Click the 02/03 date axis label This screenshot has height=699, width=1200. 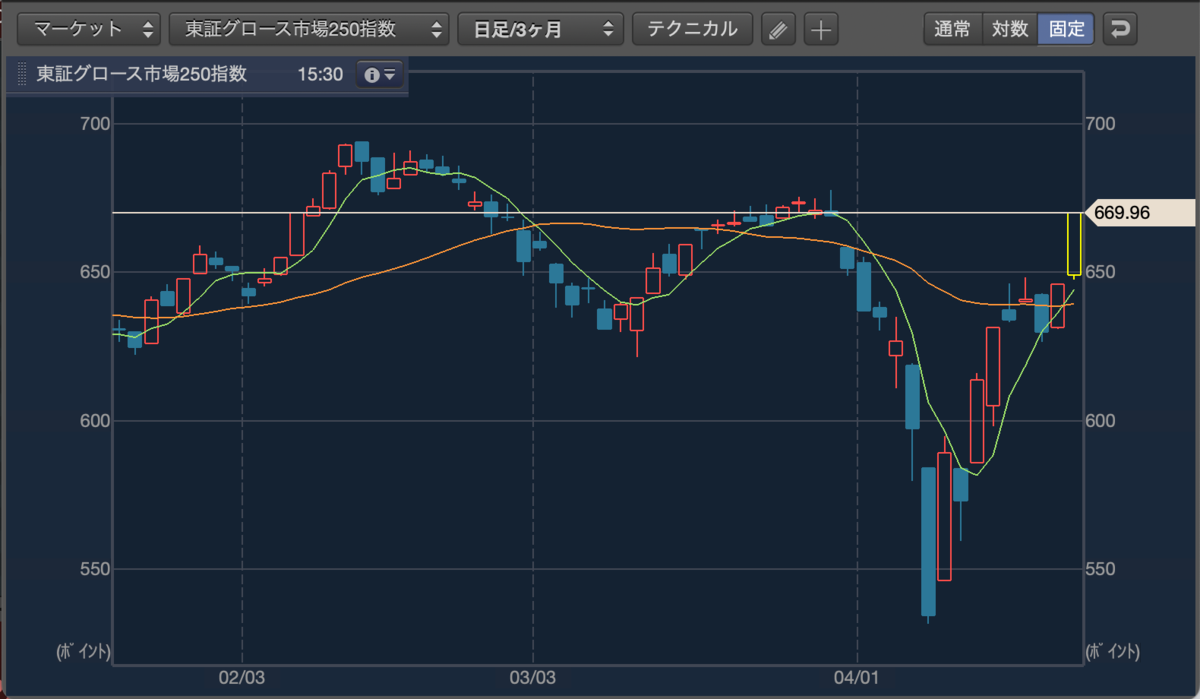pos(242,678)
